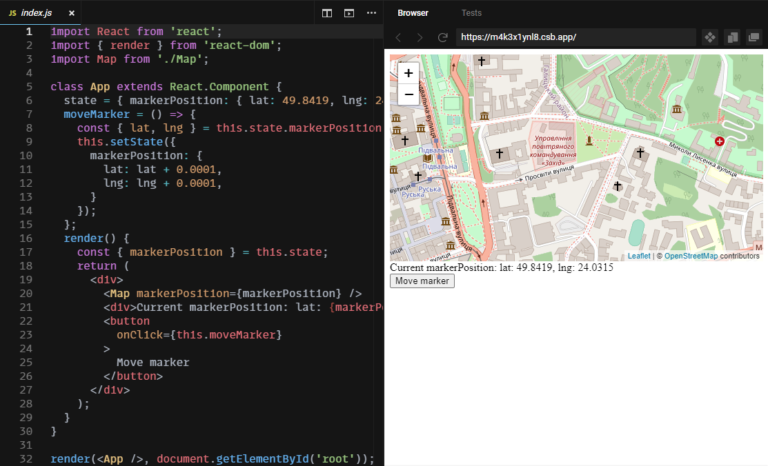This screenshot has width=768, height=466.
Task: Go forward in the preview browser
Action: point(420,37)
